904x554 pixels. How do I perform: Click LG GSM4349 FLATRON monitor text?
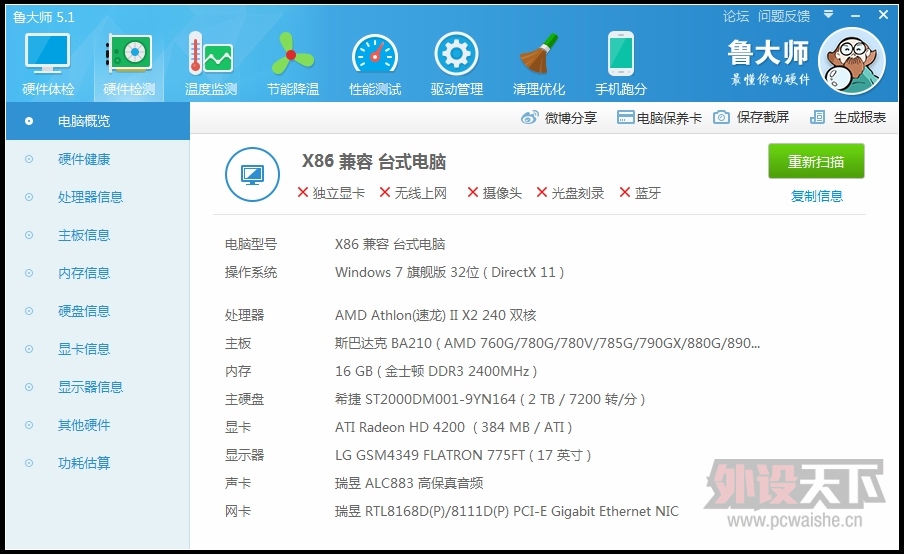[463, 455]
